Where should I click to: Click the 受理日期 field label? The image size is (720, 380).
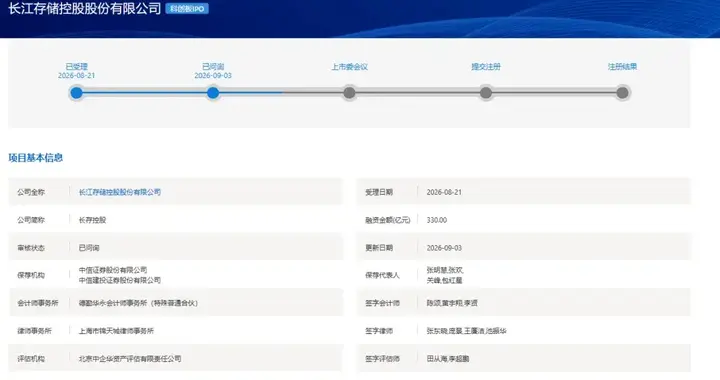pos(379,192)
